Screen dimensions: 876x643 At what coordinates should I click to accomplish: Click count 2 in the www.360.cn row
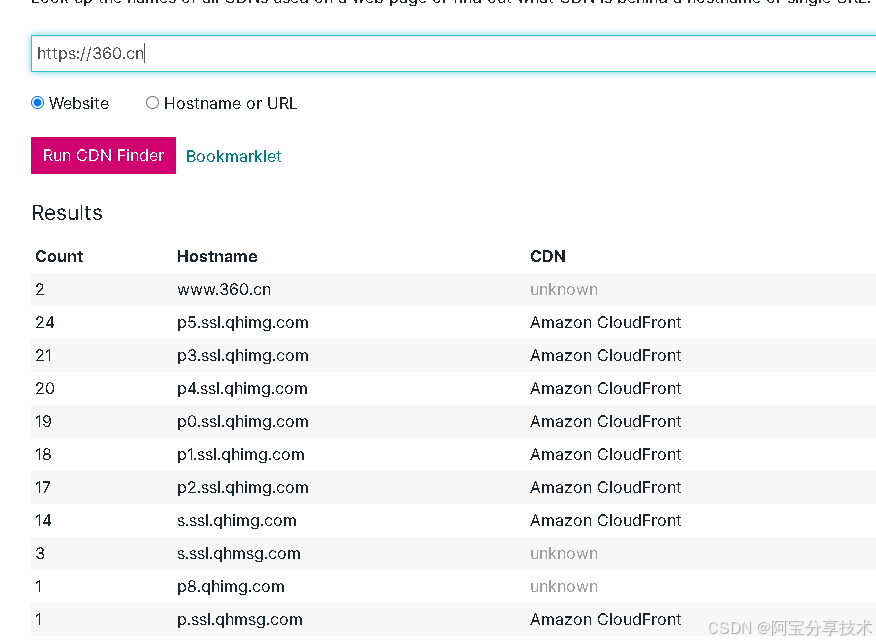[x=40, y=289]
